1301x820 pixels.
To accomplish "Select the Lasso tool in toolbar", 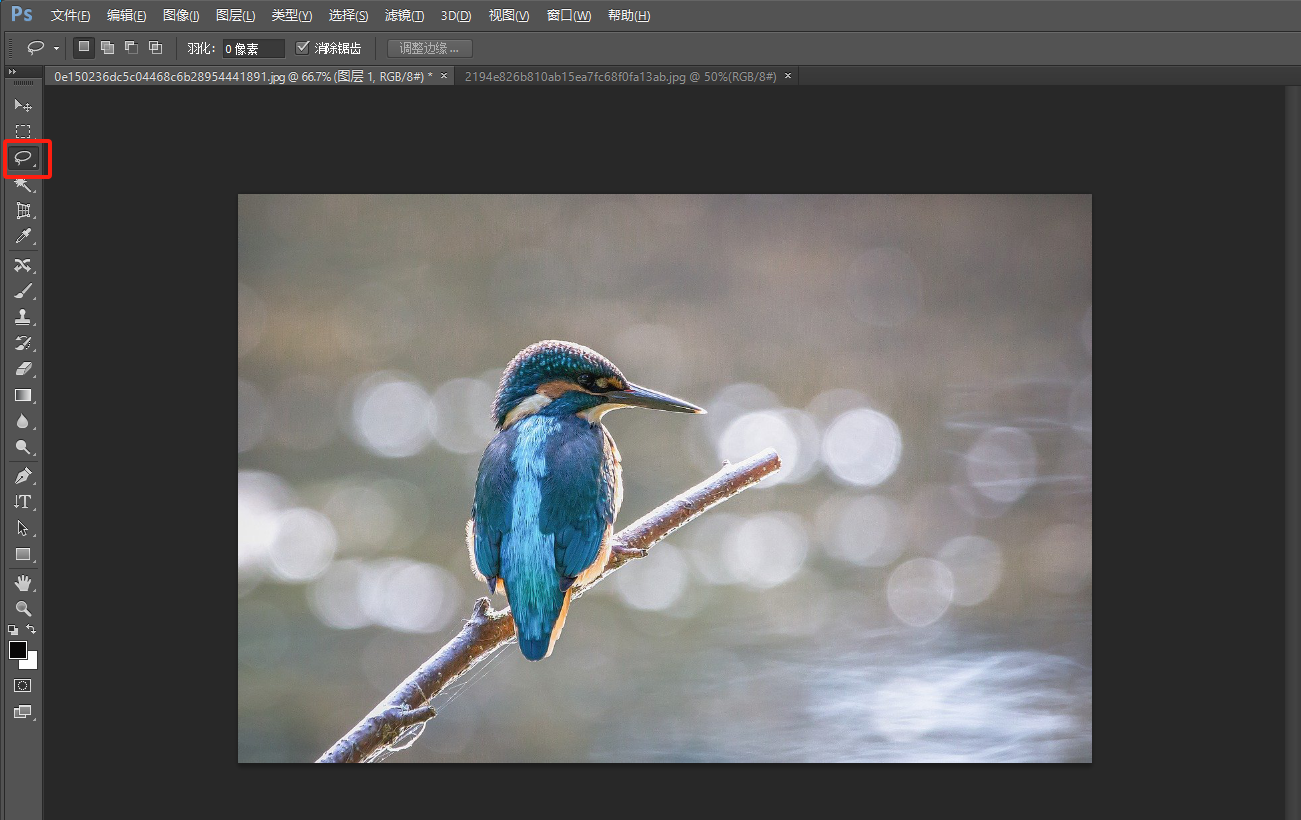I will click(x=23, y=158).
